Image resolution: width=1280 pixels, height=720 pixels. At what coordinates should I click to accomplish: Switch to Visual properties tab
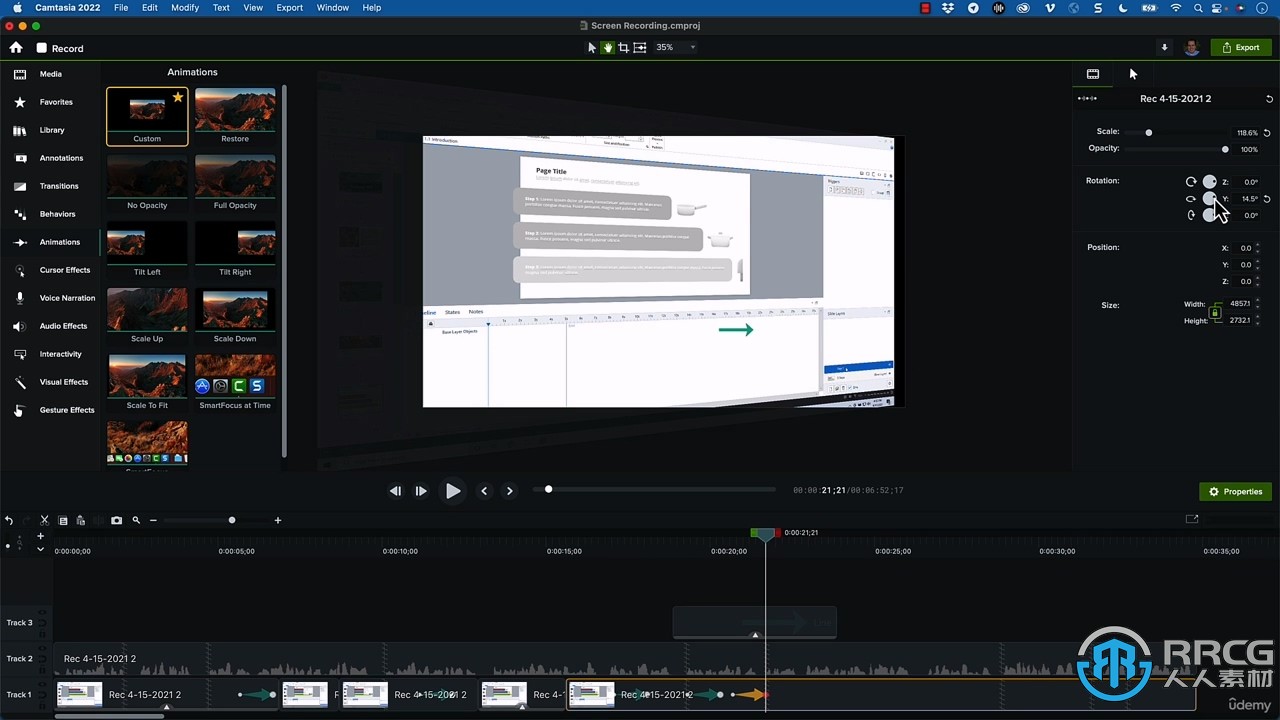[x=1093, y=74]
